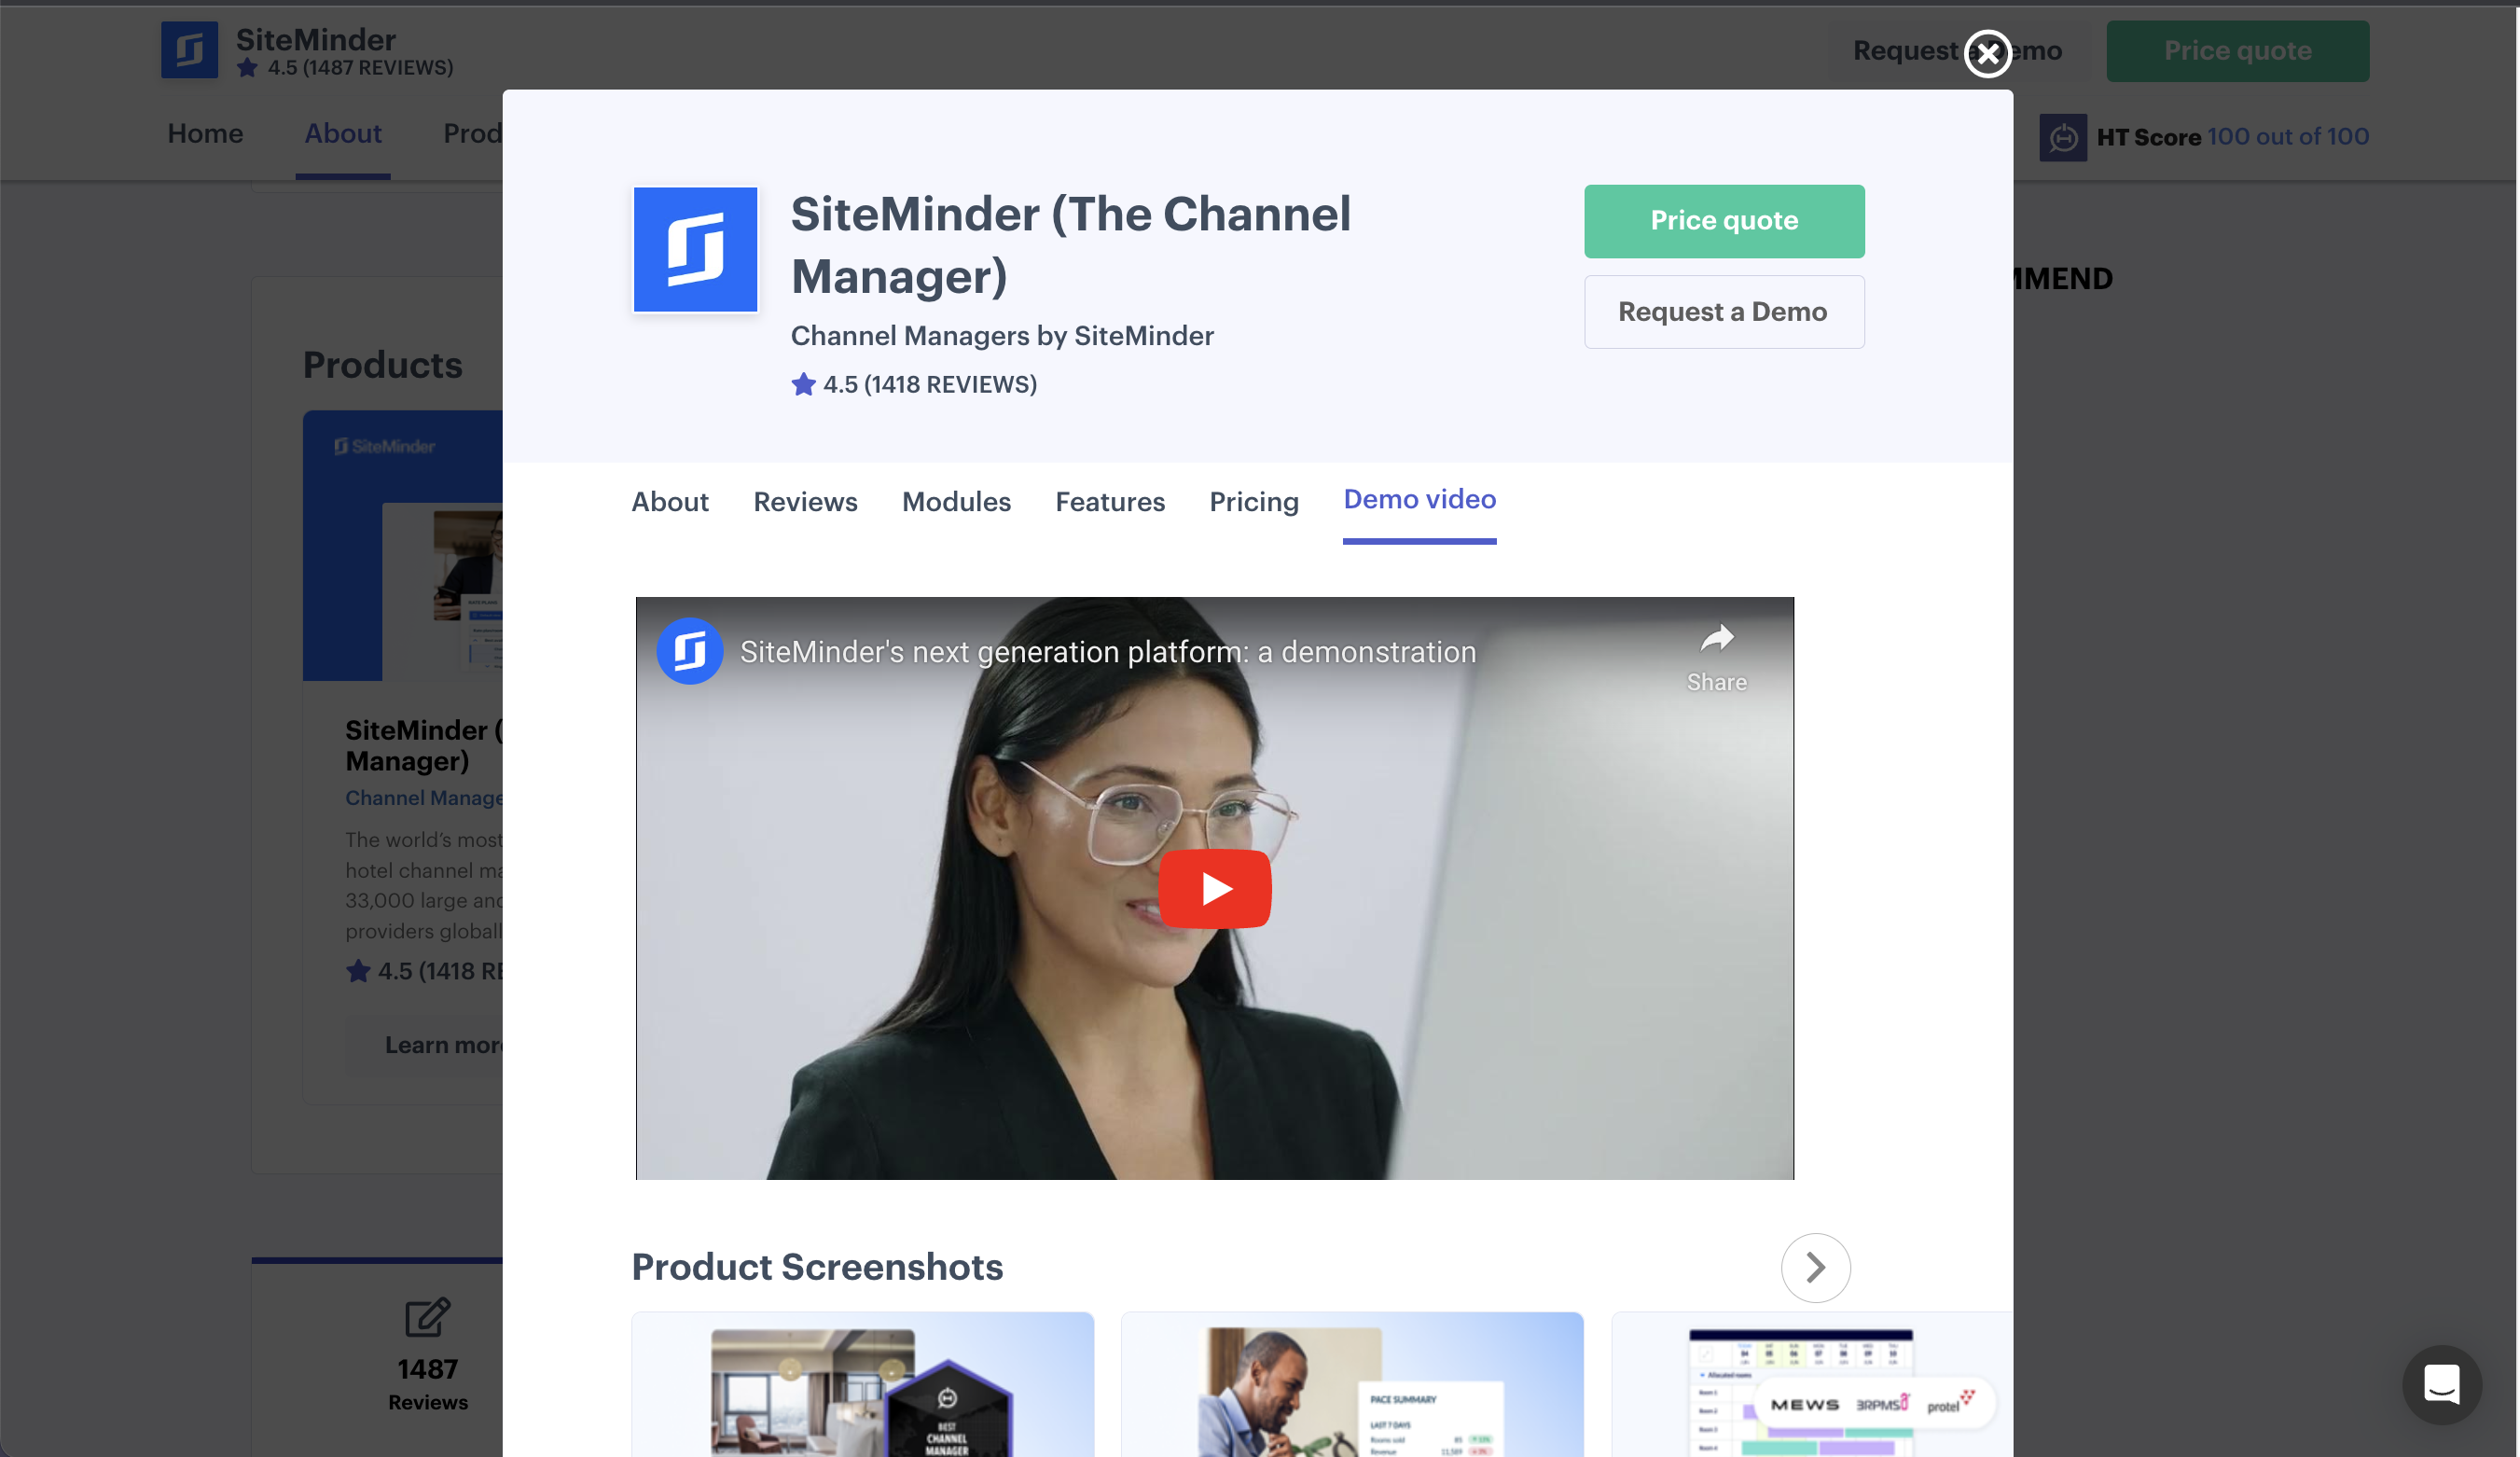Select the Features tab

tap(1110, 501)
